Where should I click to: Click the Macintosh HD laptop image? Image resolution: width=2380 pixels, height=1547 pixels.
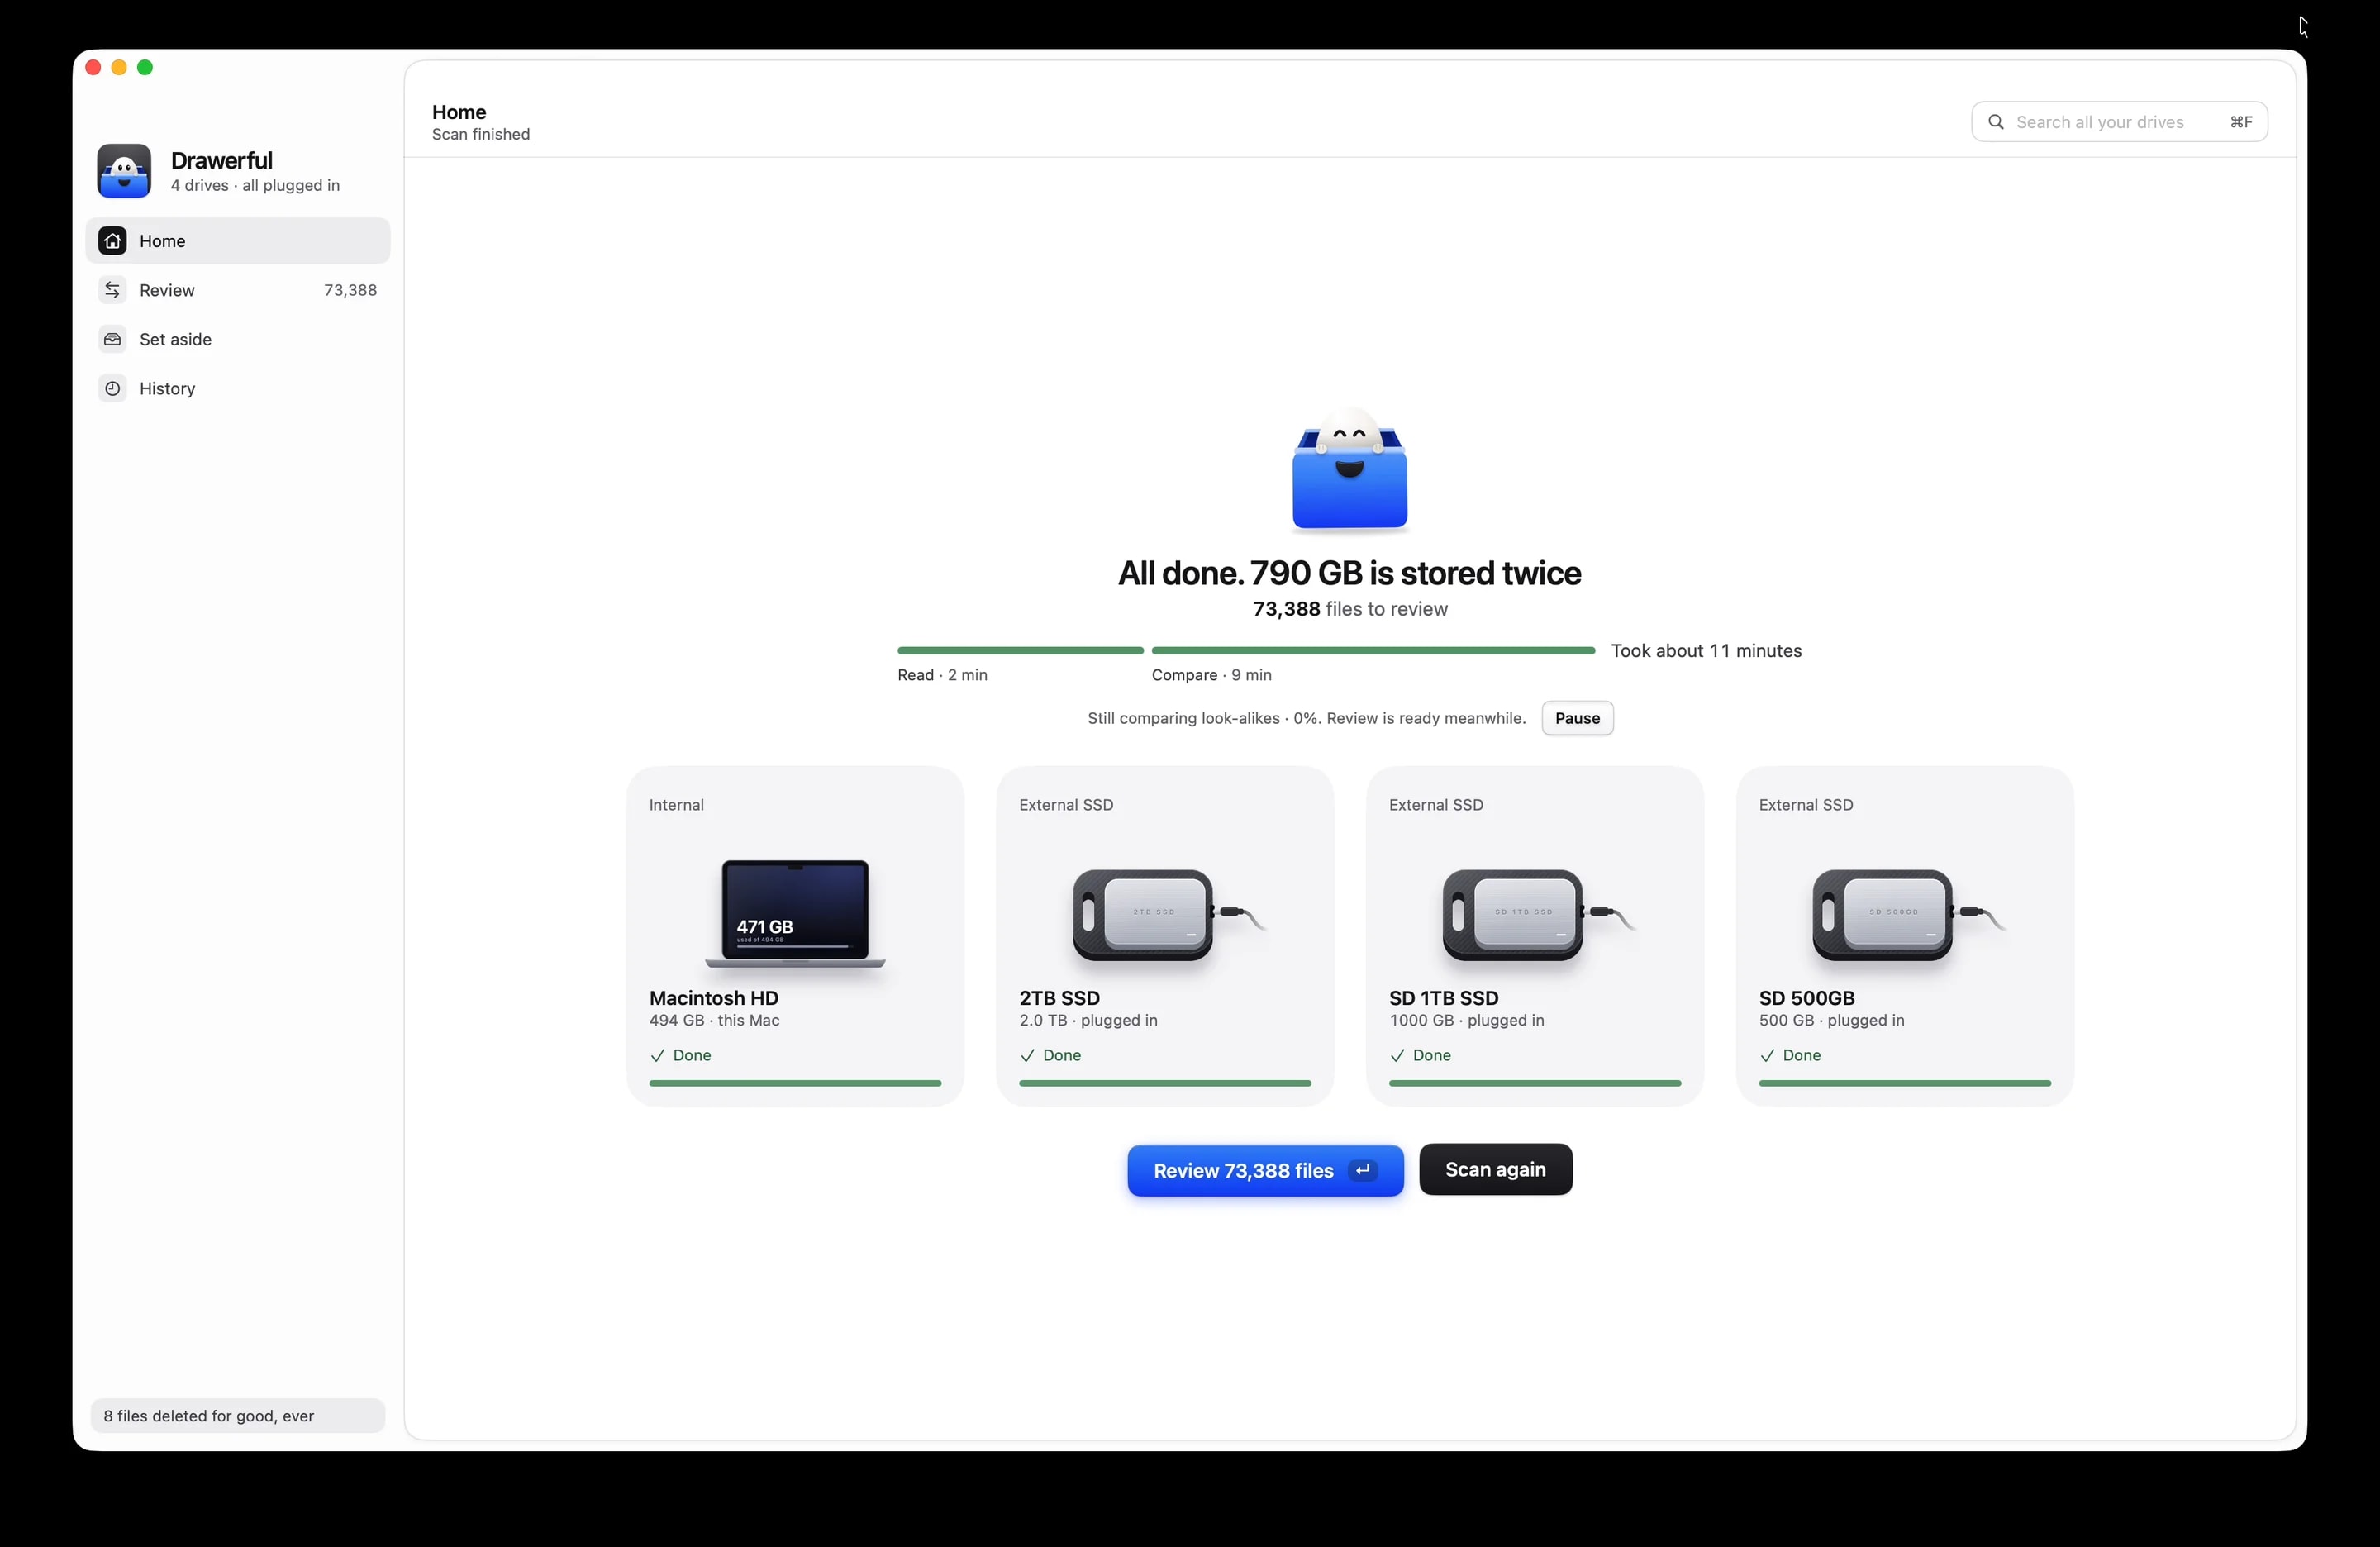pyautogui.click(x=795, y=913)
